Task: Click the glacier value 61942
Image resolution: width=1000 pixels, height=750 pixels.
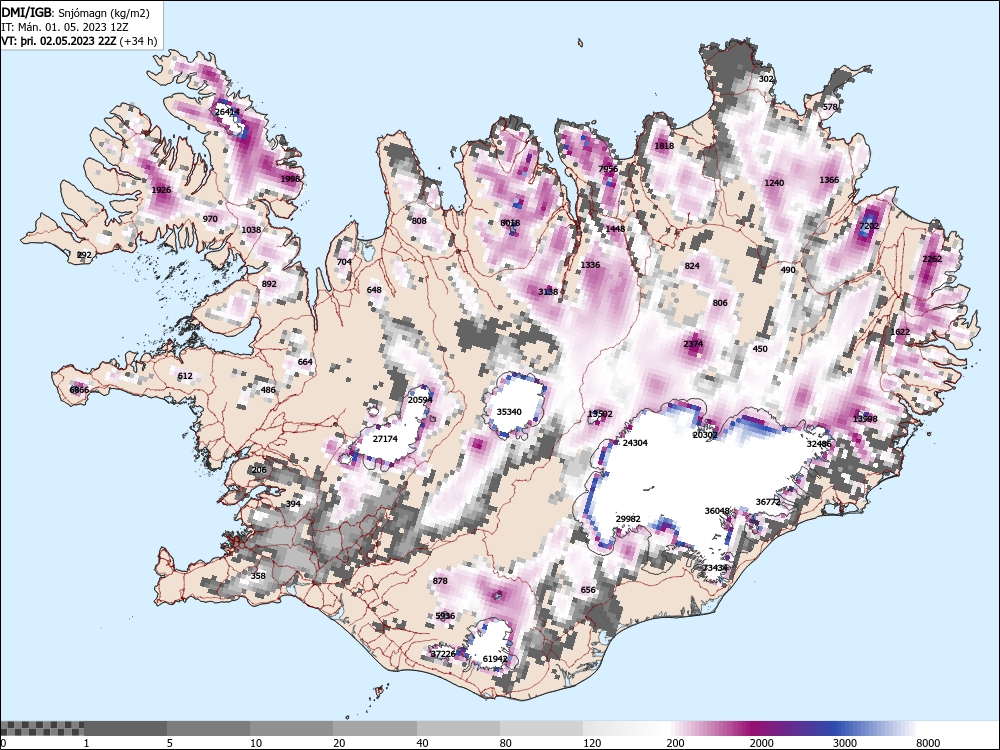Action: [495, 659]
